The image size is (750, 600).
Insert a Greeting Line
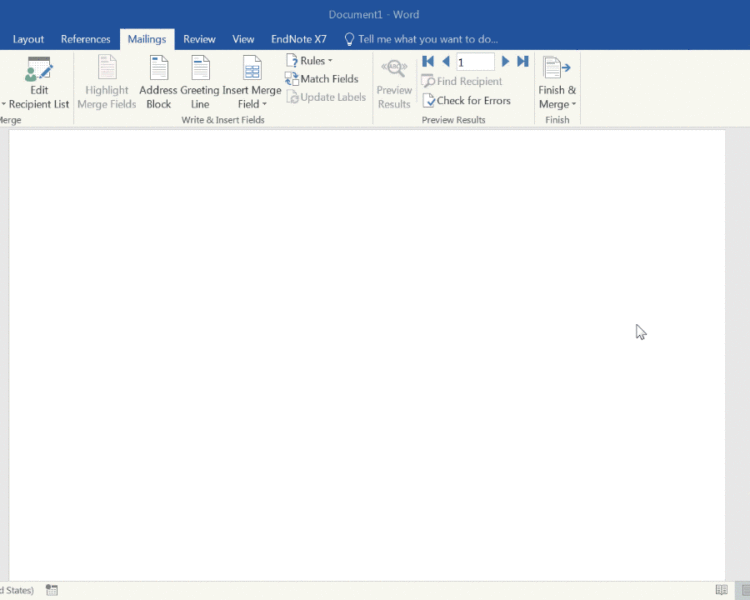click(200, 82)
